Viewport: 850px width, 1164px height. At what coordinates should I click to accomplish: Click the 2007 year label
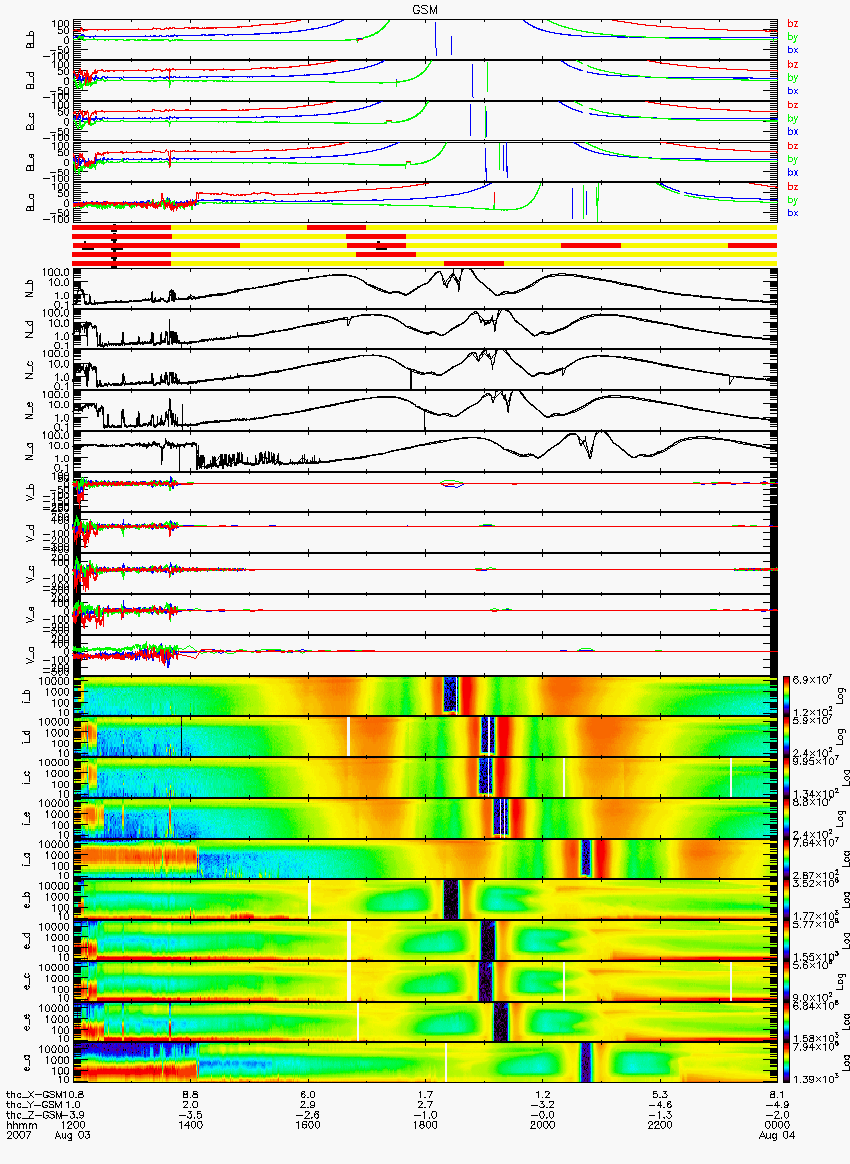[19, 1136]
